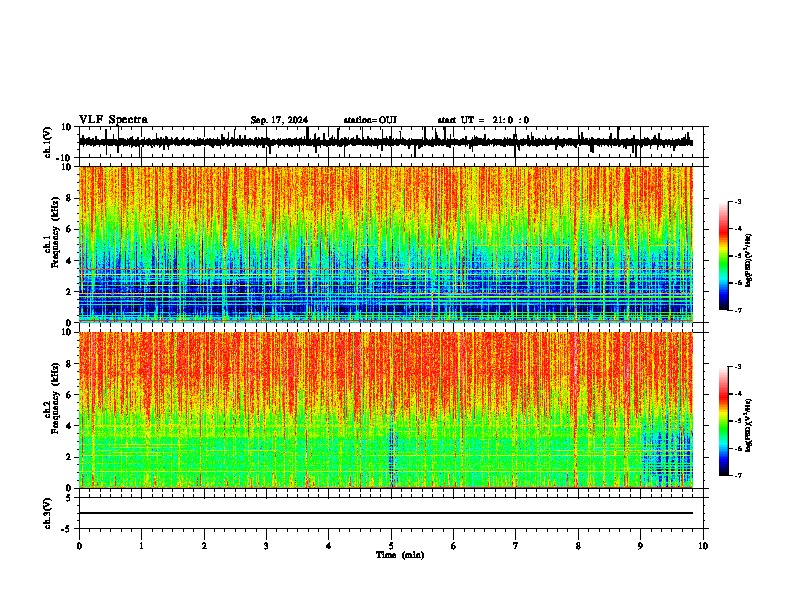Click the "-3" label on ch.2 color bar
This screenshot has height=612, width=792.
737,367
